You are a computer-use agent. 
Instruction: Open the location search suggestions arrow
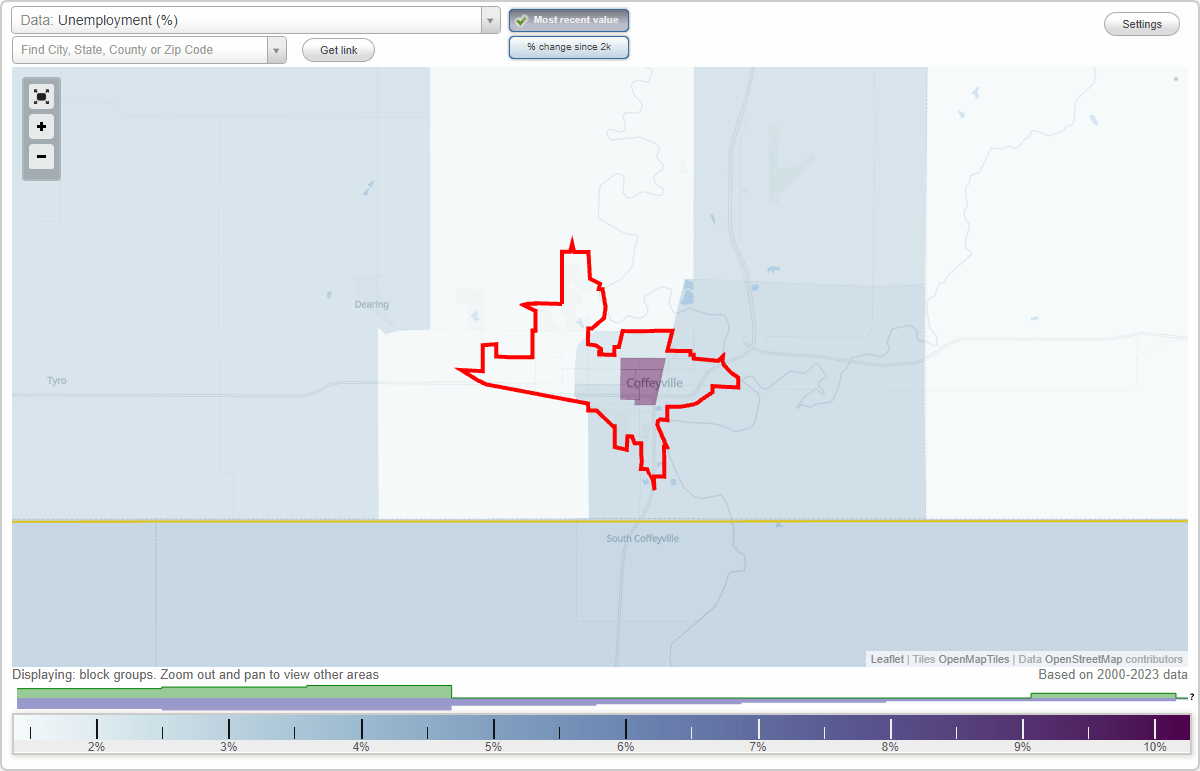pos(277,49)
